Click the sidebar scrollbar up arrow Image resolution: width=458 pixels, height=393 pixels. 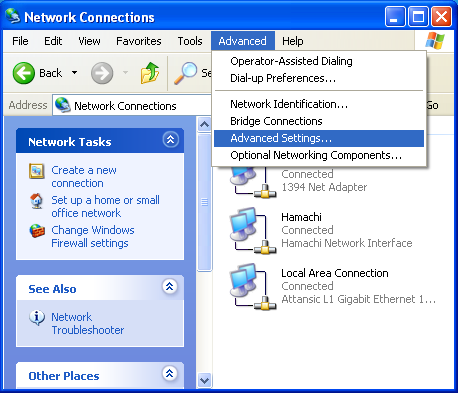[204, 125]
